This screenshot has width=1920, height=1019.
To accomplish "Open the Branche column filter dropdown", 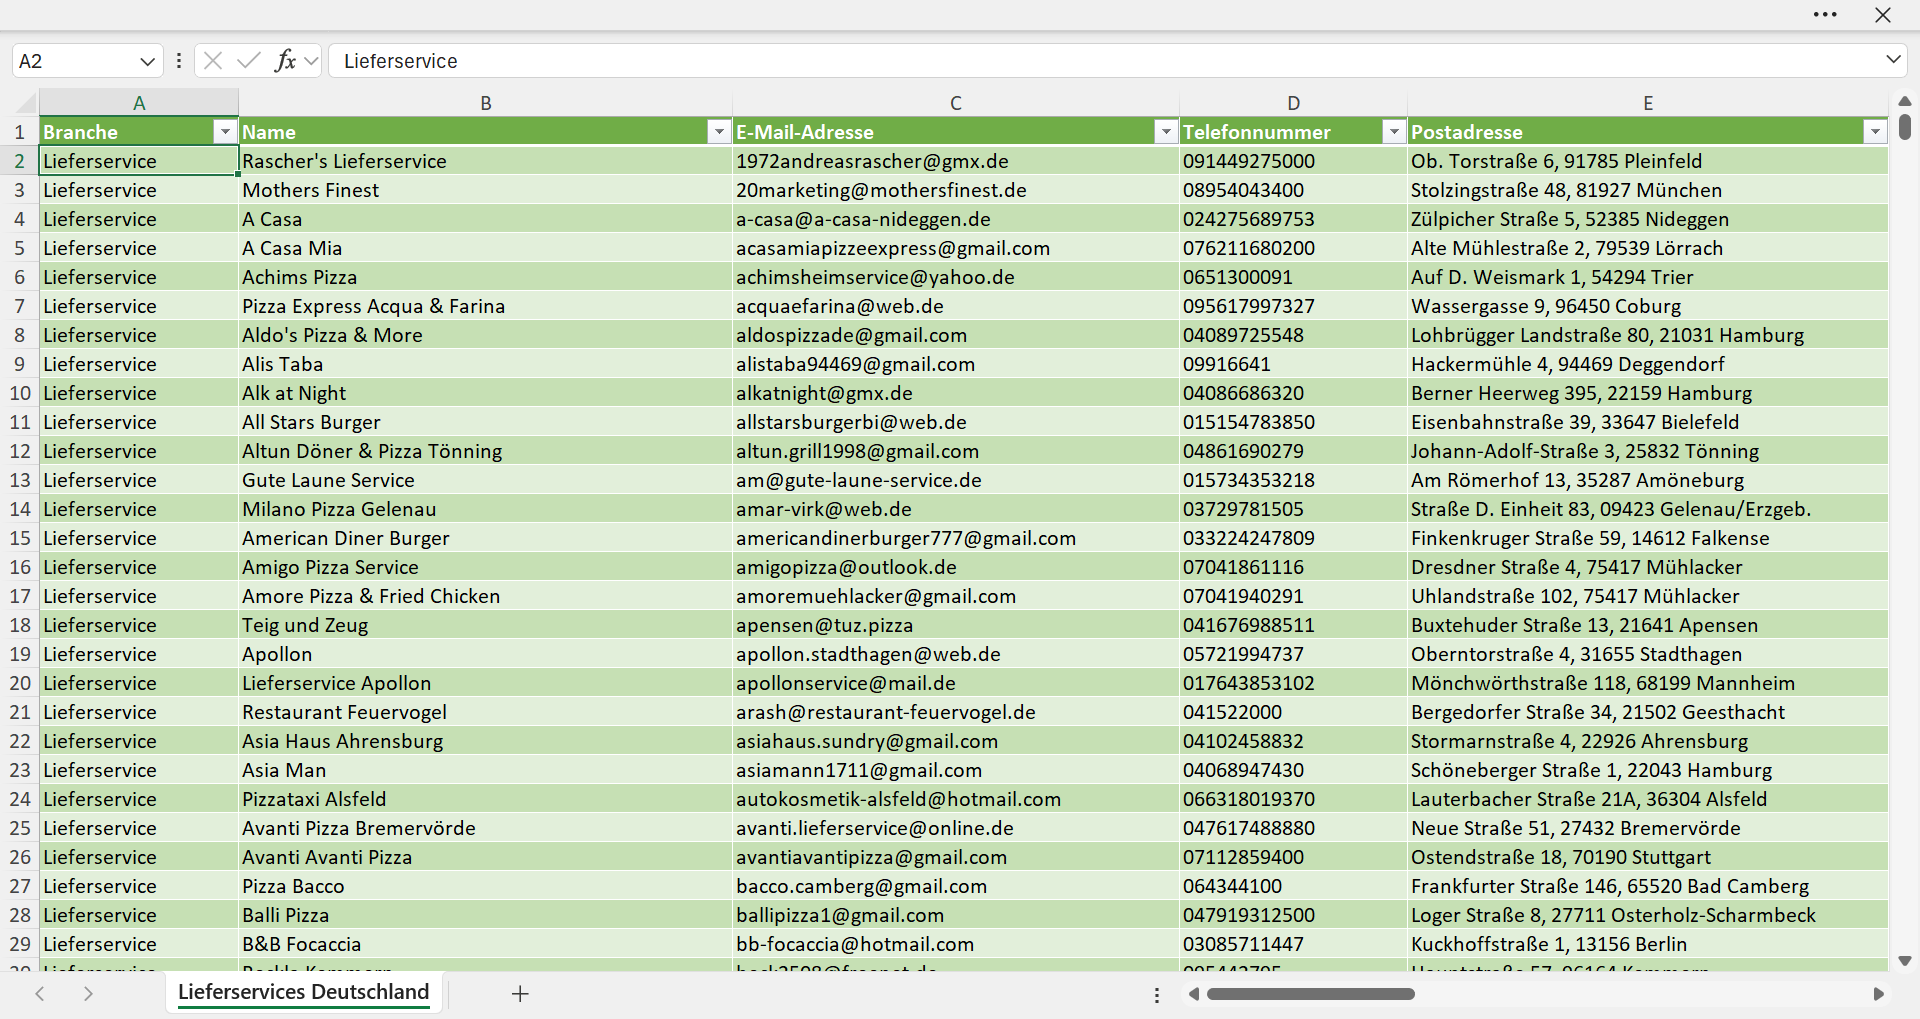I will pyautogui.click(x=225, y=132).
